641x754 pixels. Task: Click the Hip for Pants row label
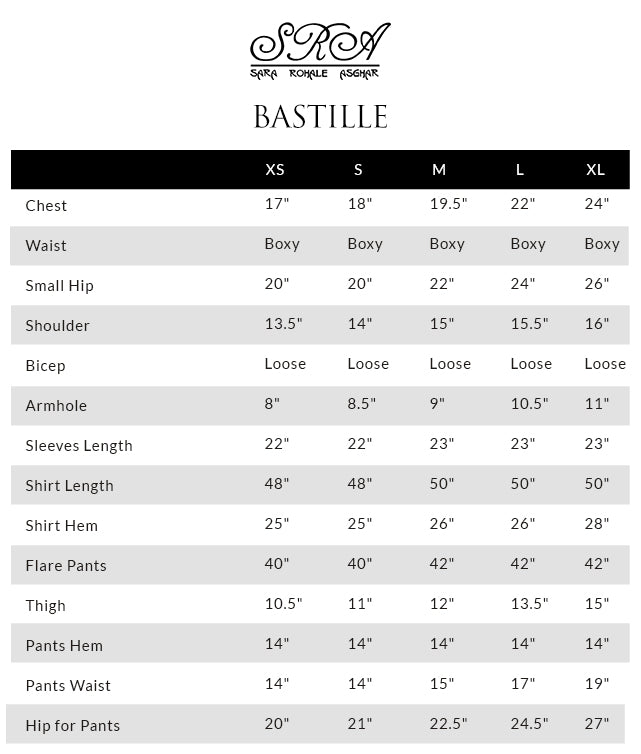tap(72, 726)
